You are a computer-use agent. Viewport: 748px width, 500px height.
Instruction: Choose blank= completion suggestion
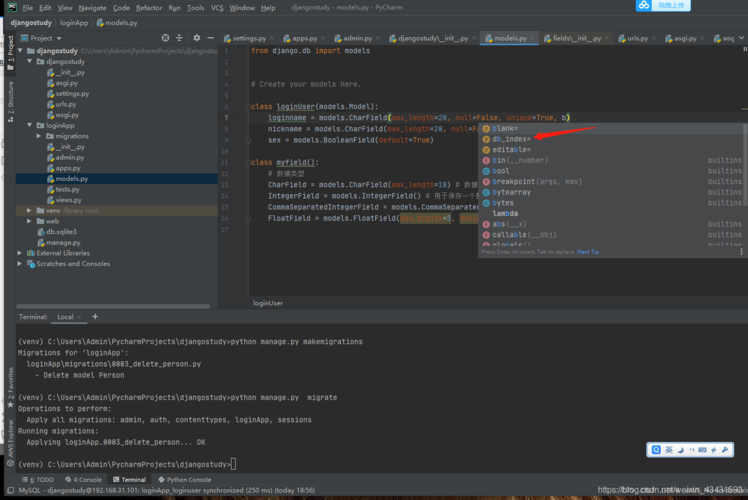click(x=612, y=128)
